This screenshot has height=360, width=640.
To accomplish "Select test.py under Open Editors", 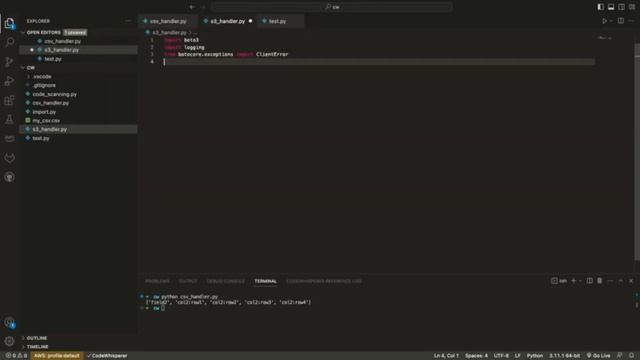I will [x=53, y=59].
